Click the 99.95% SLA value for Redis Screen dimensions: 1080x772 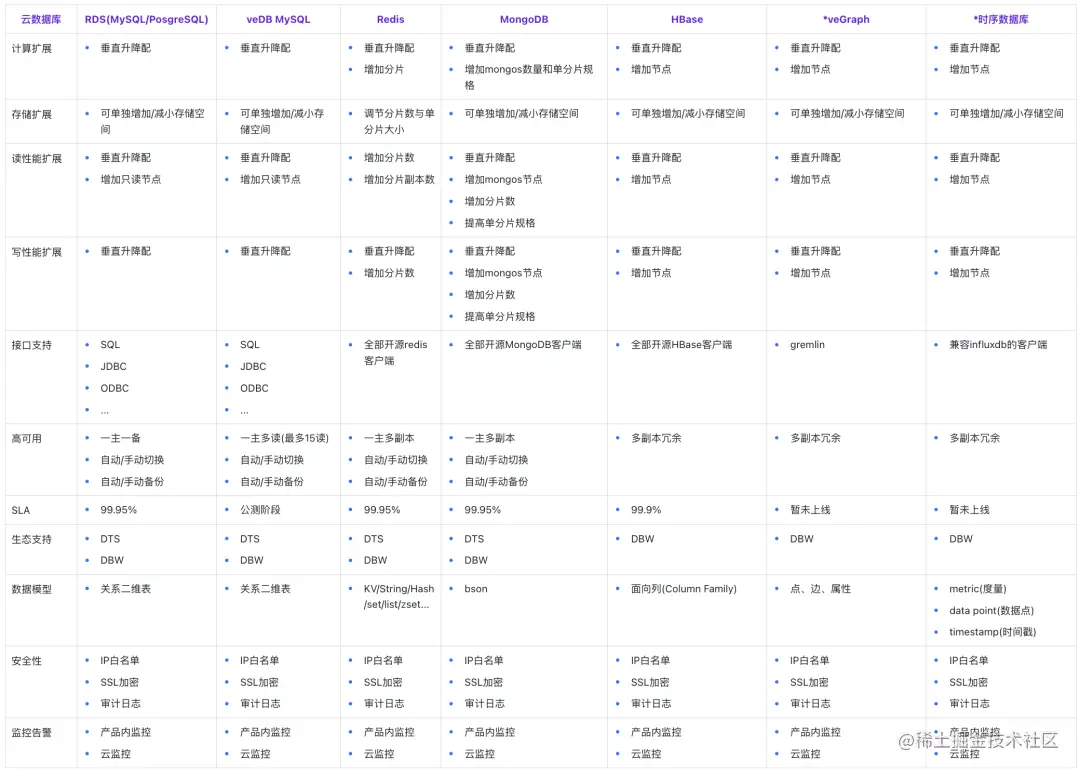[382, 510]
